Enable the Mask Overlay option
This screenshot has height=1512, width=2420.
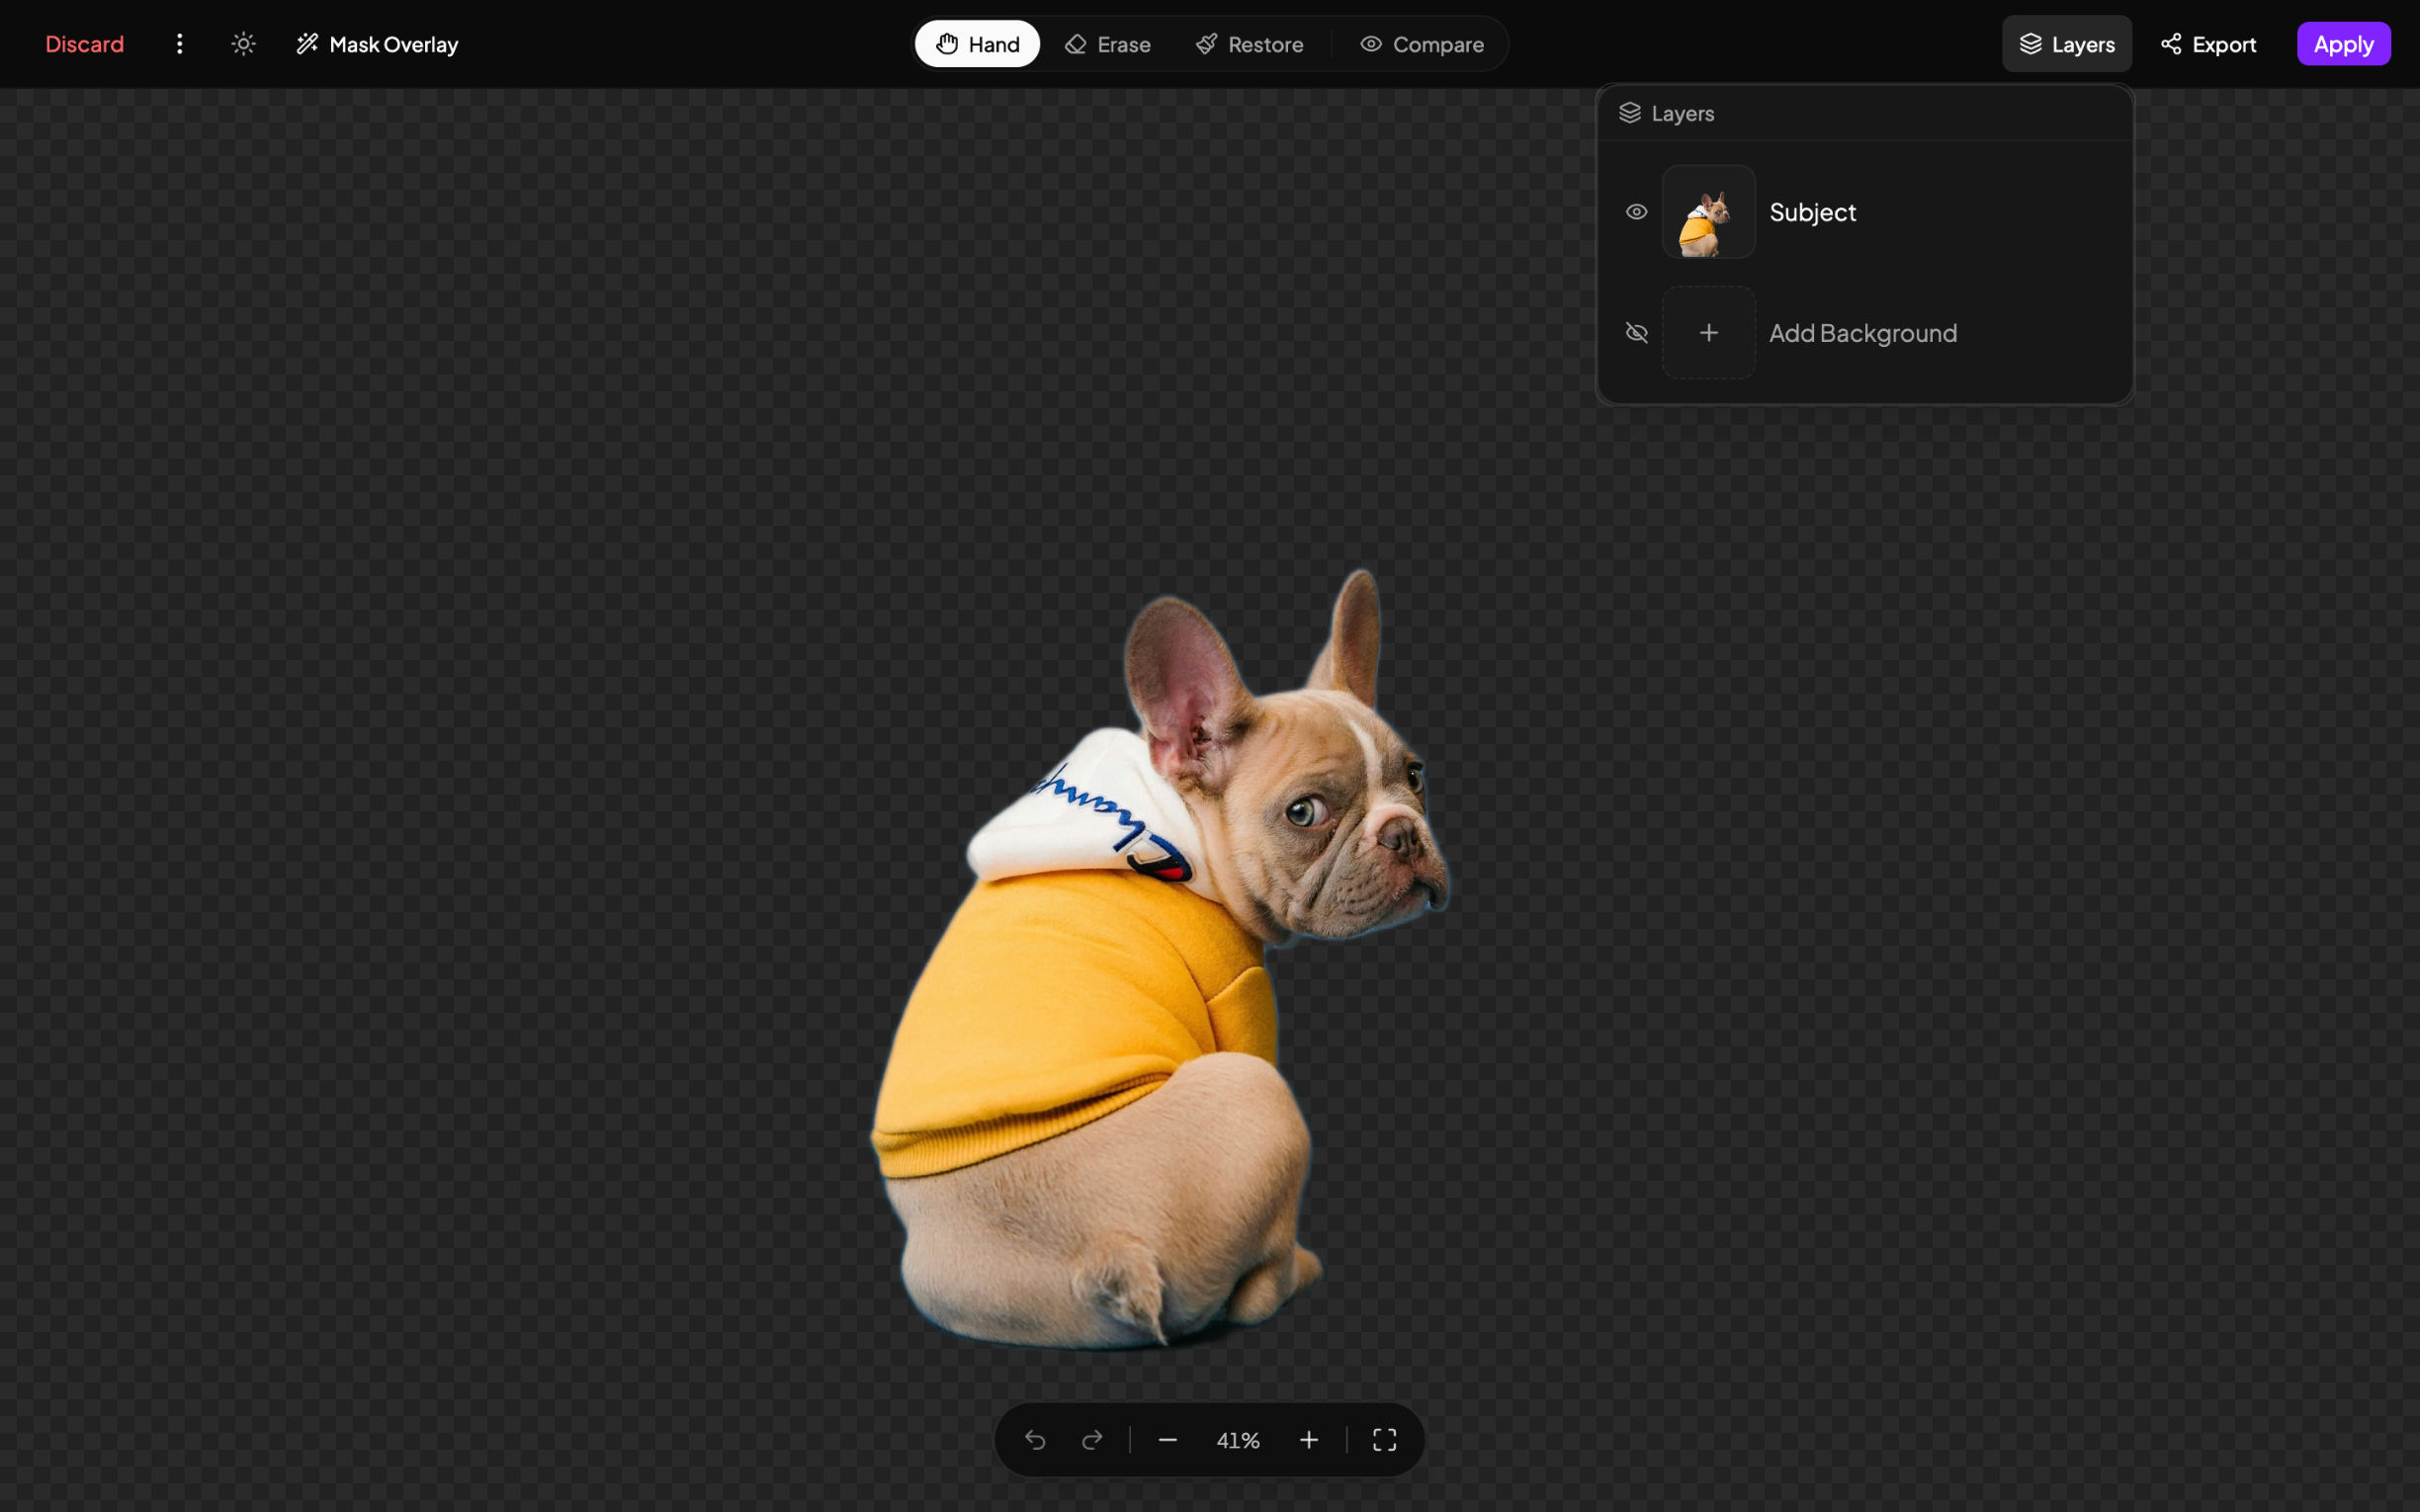tap(377, 44)
